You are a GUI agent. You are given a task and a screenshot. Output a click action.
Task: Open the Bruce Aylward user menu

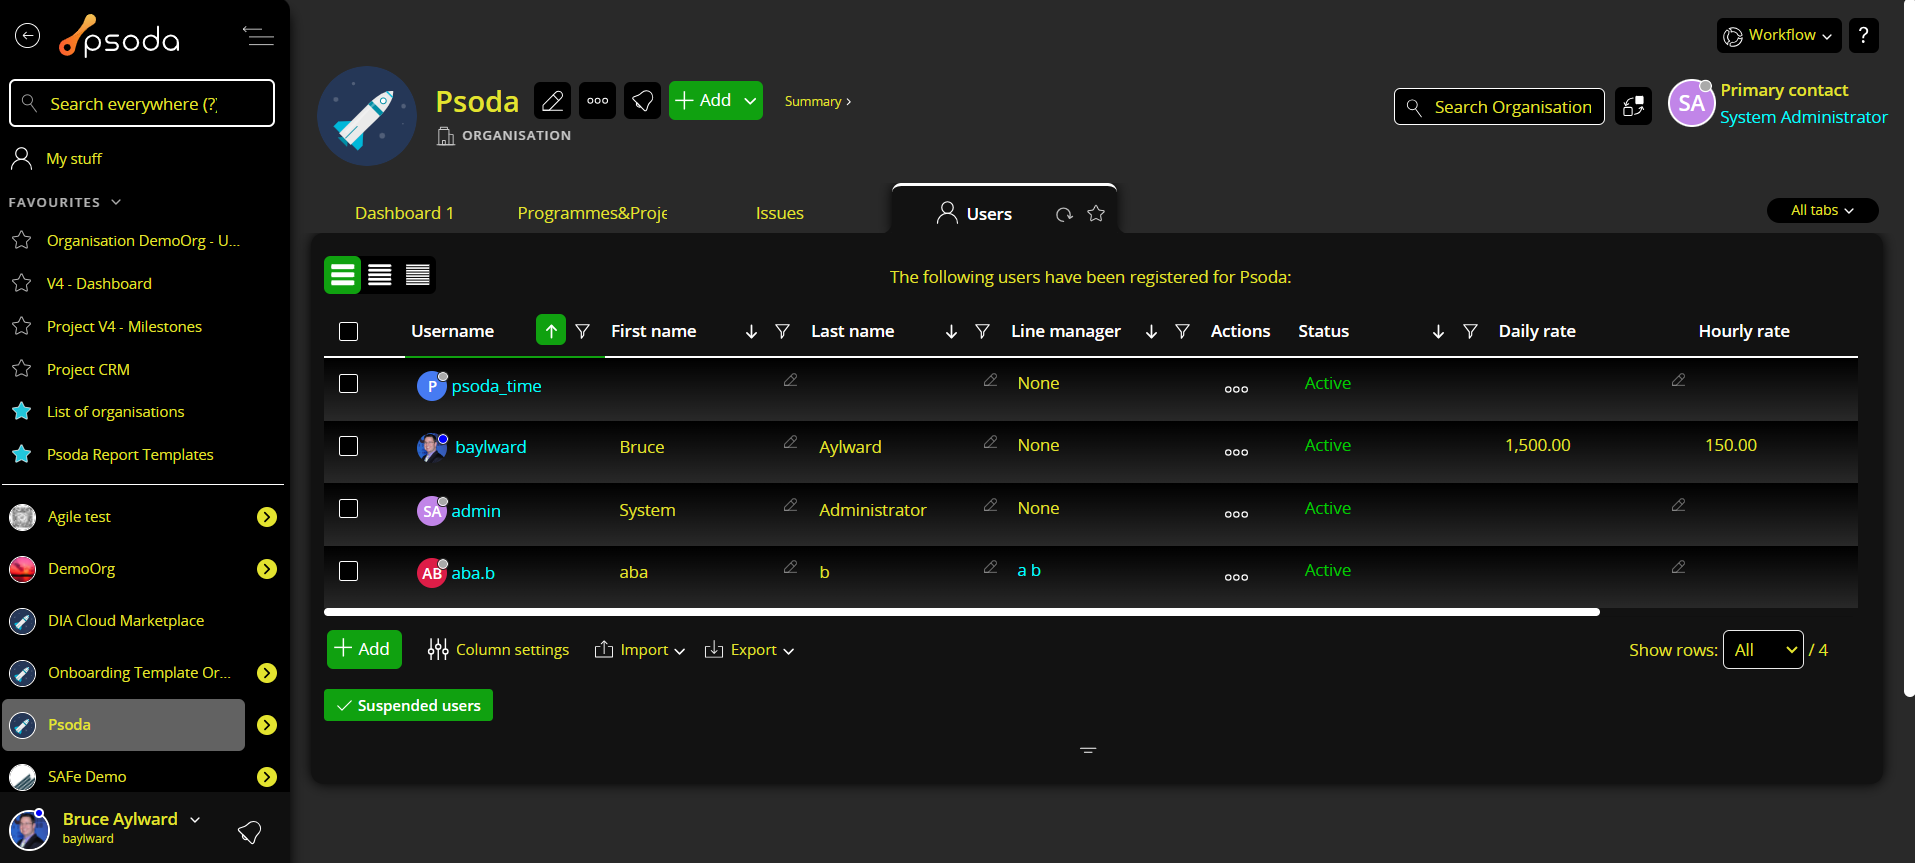132,819
